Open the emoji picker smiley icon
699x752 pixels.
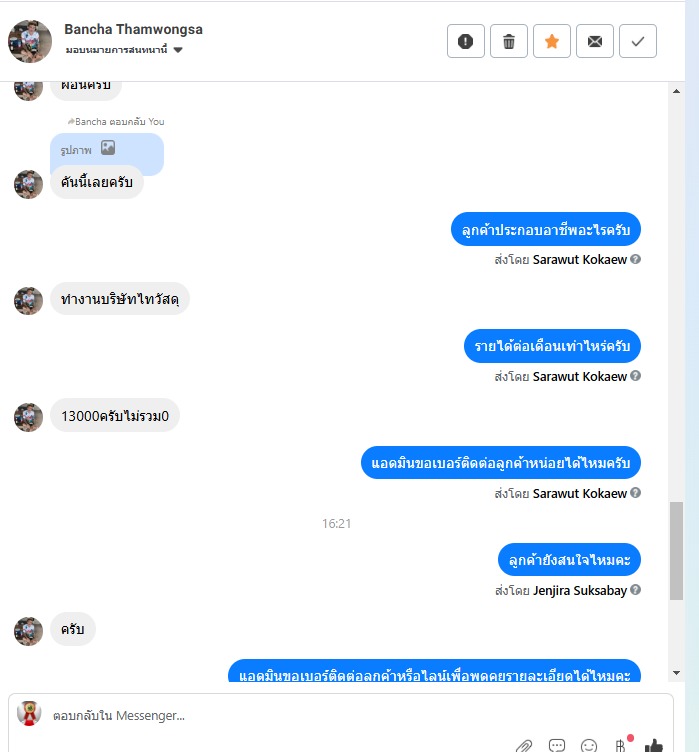(x=589, y=745)
